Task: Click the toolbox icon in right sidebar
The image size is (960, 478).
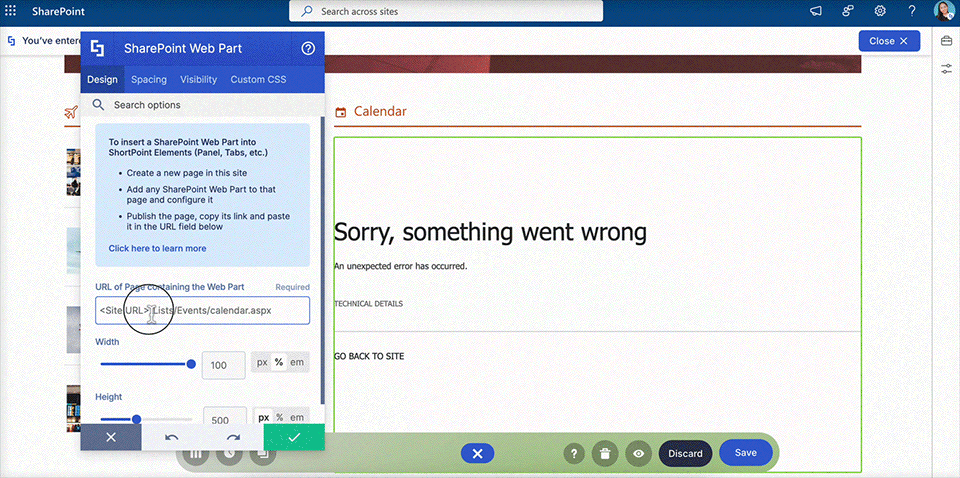Action: 947,41
